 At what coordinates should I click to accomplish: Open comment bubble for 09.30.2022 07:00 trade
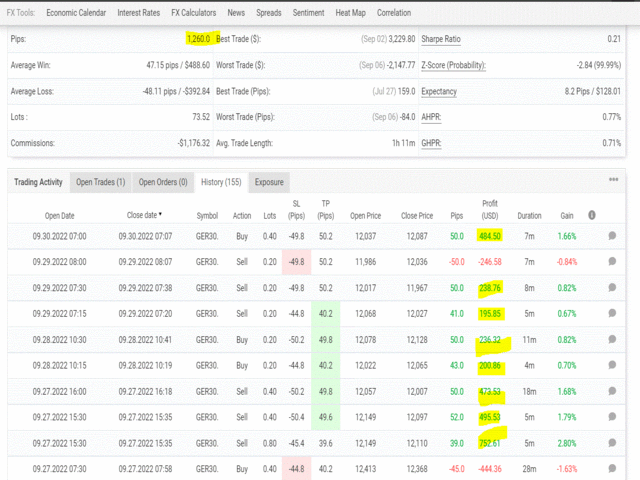612,236
